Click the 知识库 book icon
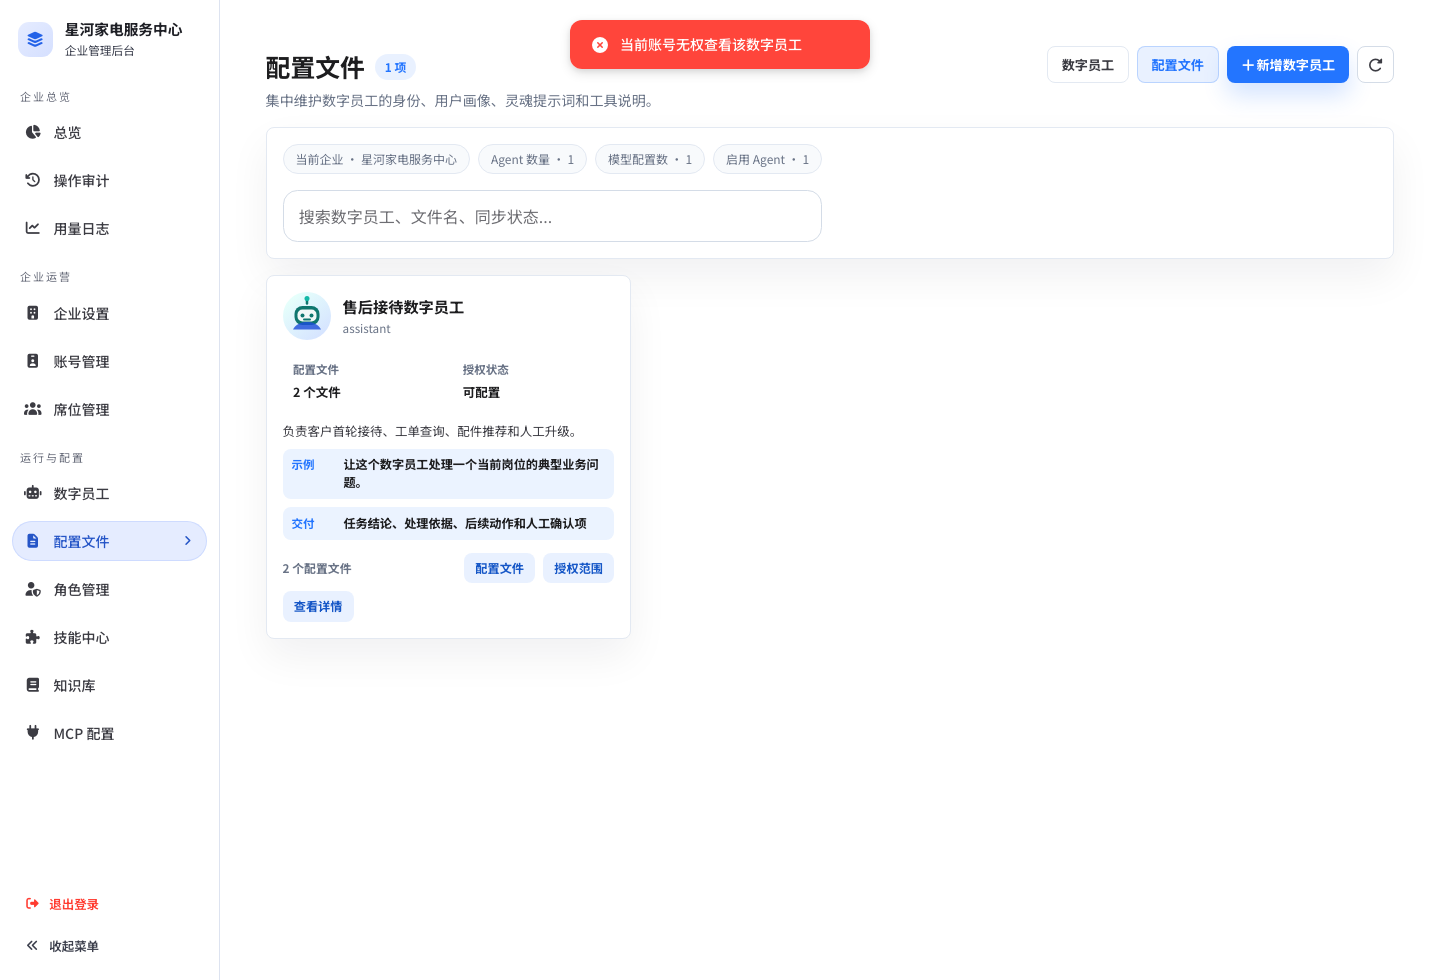The width and height of the screenshot is (1440, 980). 33,685
